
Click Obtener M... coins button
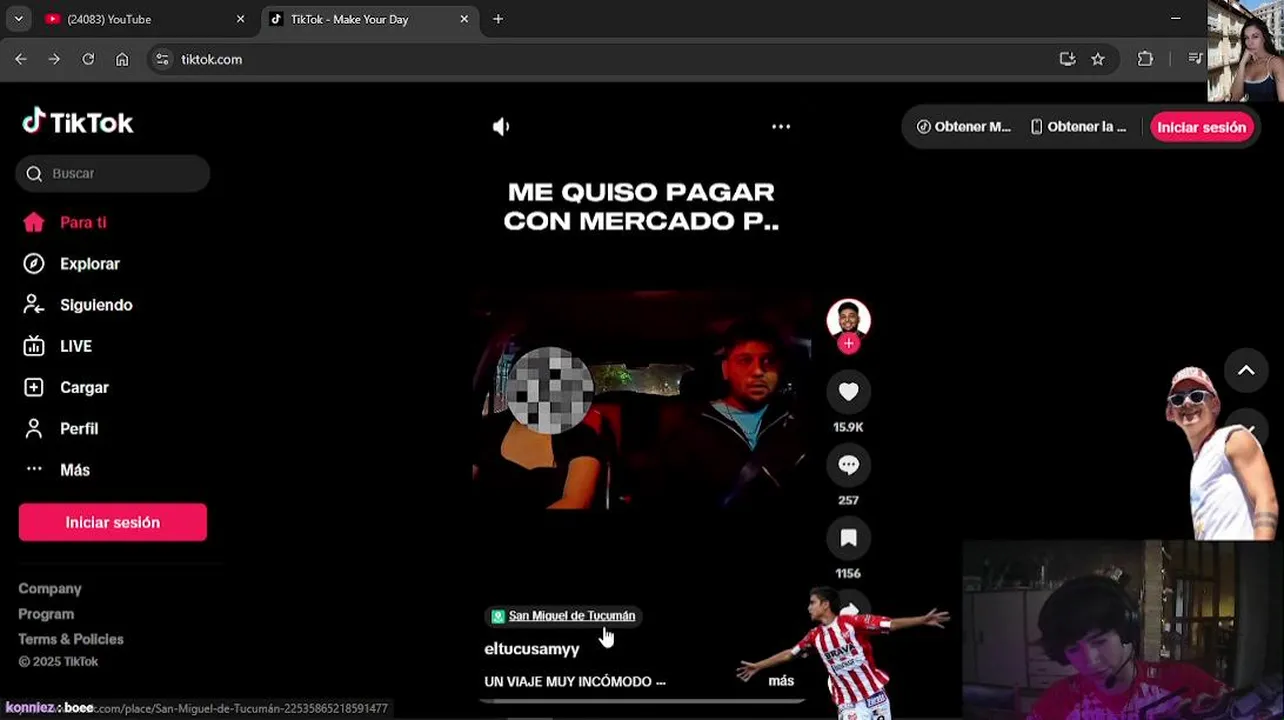pos(964,127)
